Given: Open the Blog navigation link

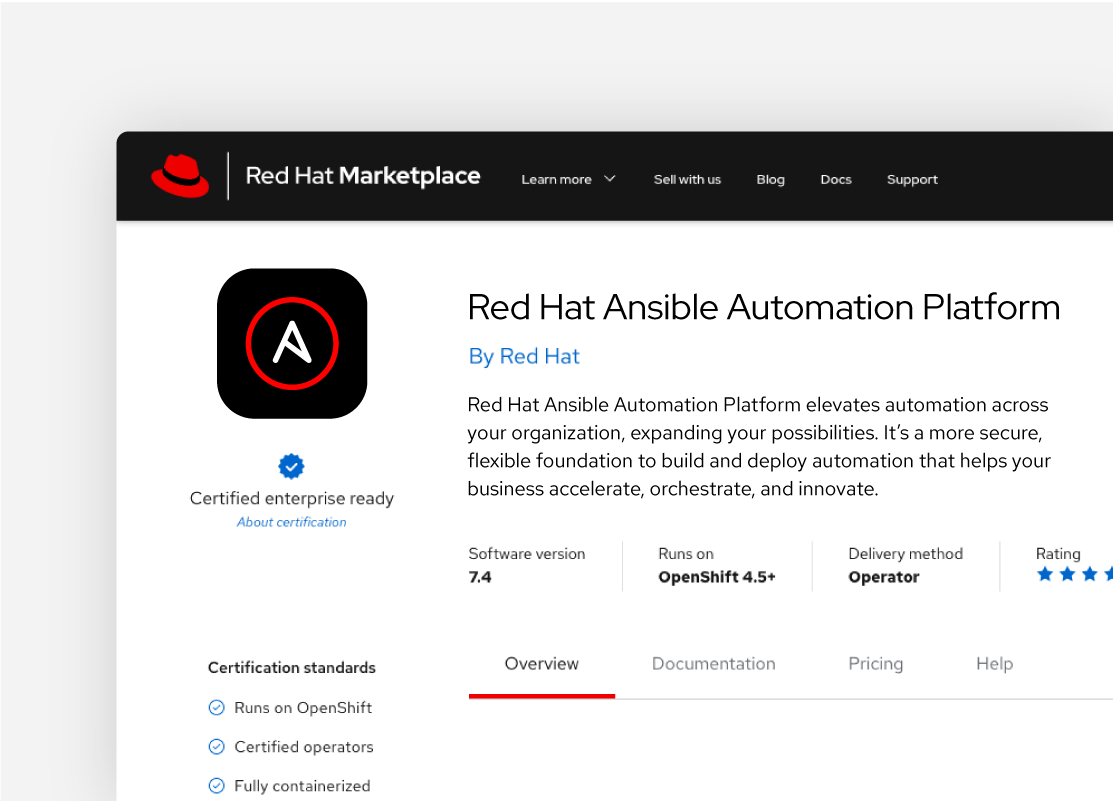Looking at the screenshot, I should pos(770,180).
